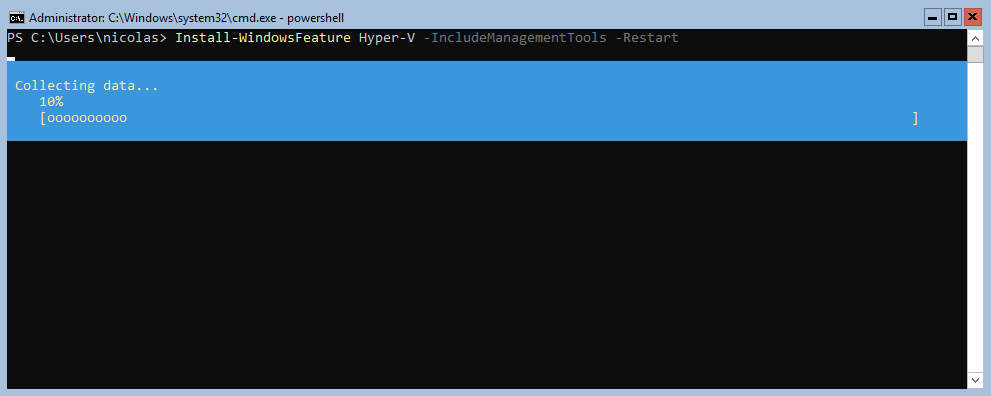Click the vertical scrollbar thumb

976,55
